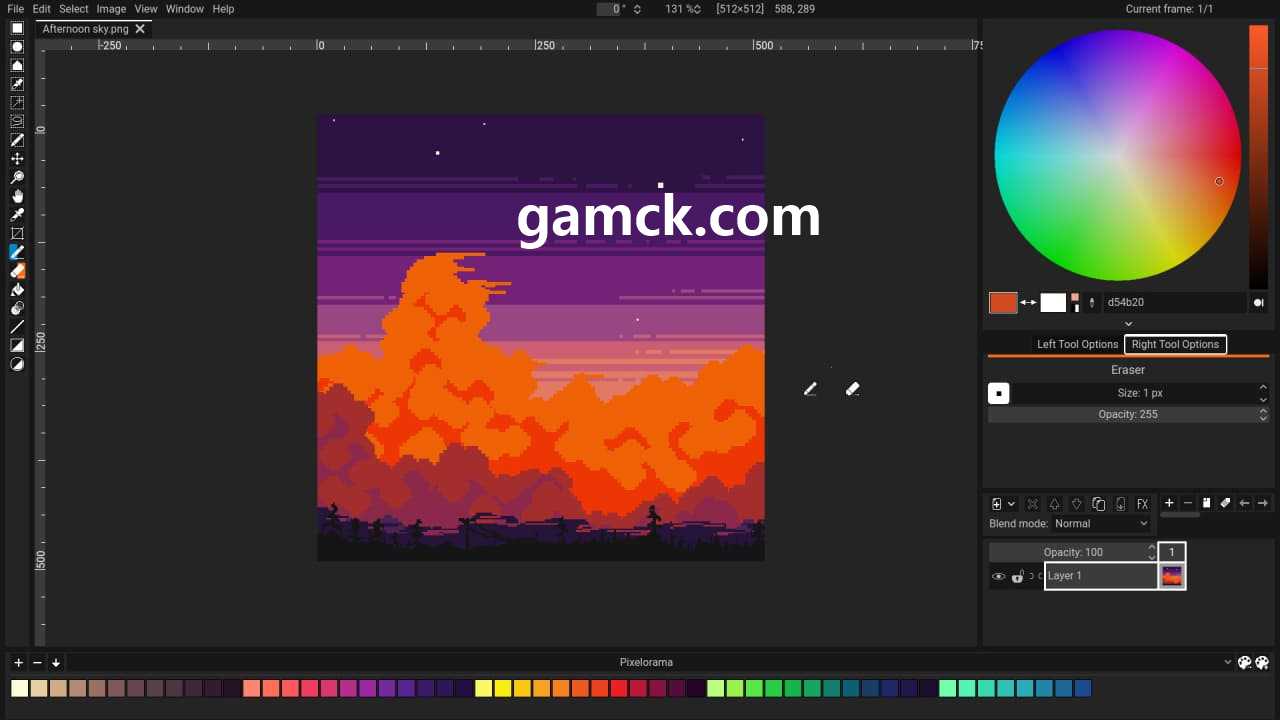Expand color options chevron below hex field
Screen dimensions: 1280x720
[1128, 324]
